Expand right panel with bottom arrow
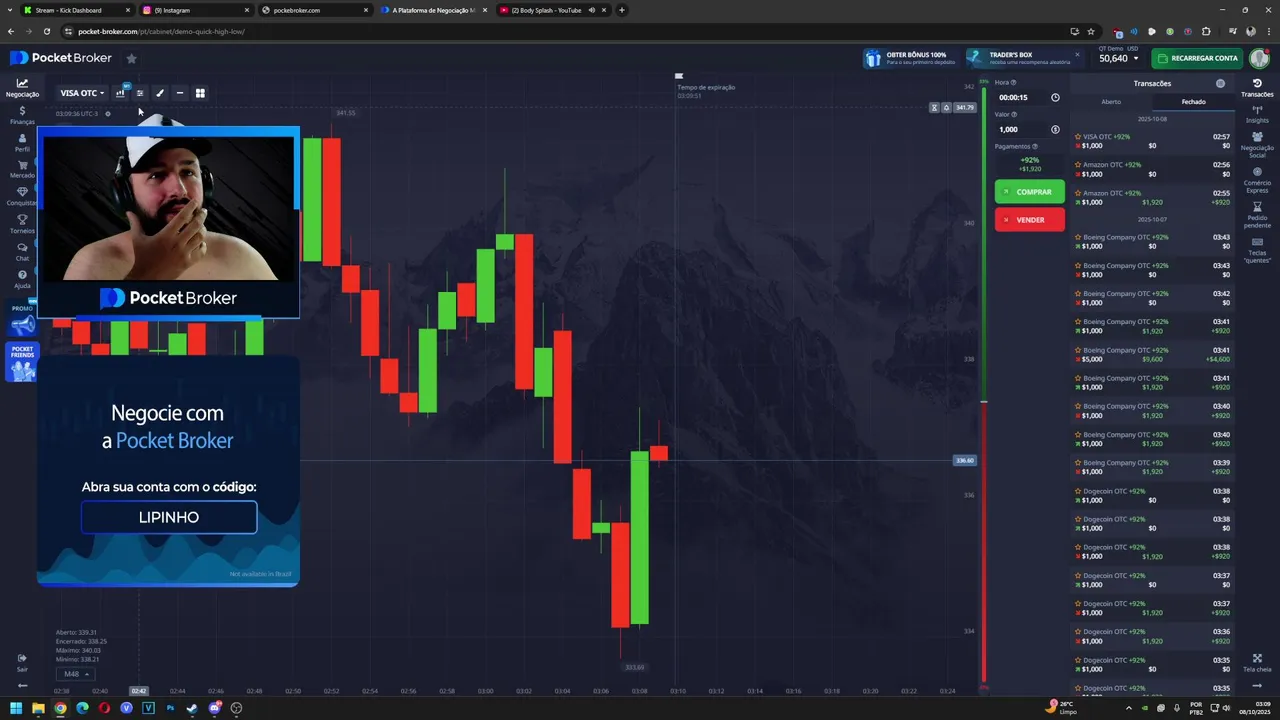Viewport: 1280px width, 720px height. (1257, 686)
